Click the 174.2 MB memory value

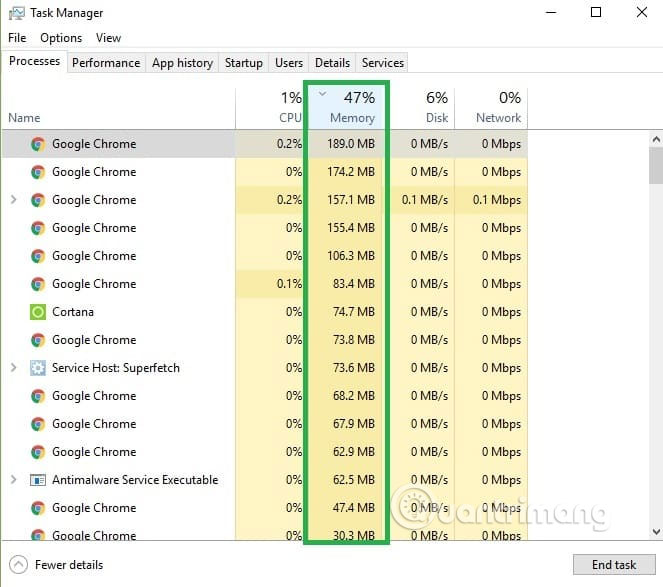[x=351, y=172]
